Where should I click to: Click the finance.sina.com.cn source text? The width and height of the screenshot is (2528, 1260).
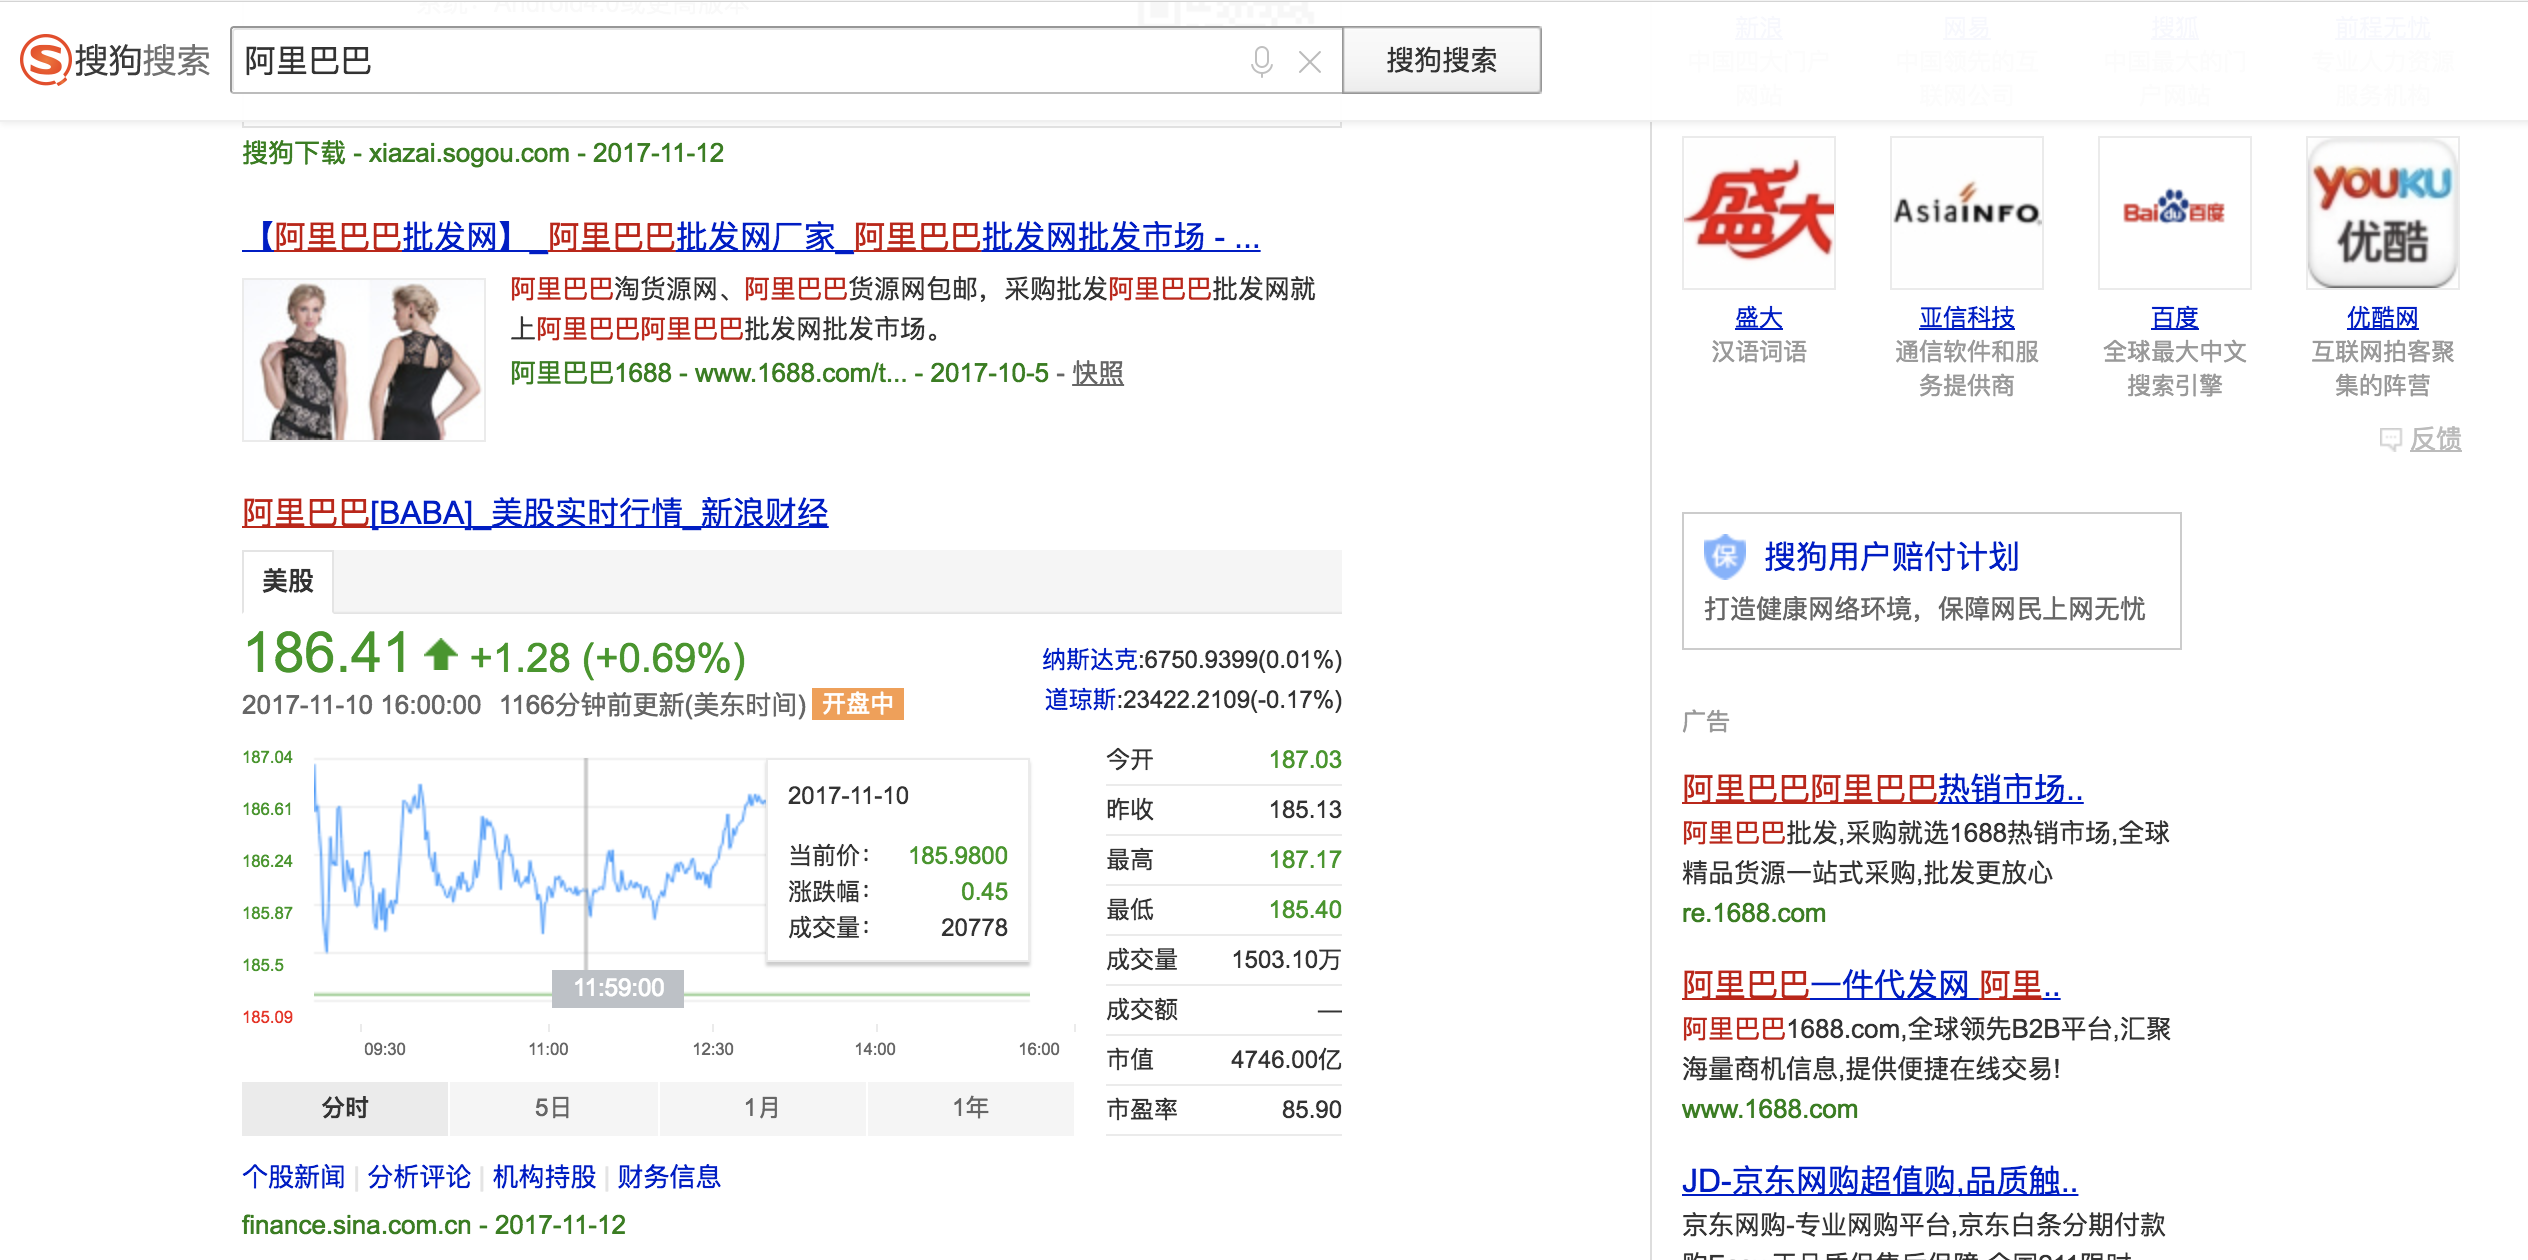pyautogui.click(x=356, y=1225)
